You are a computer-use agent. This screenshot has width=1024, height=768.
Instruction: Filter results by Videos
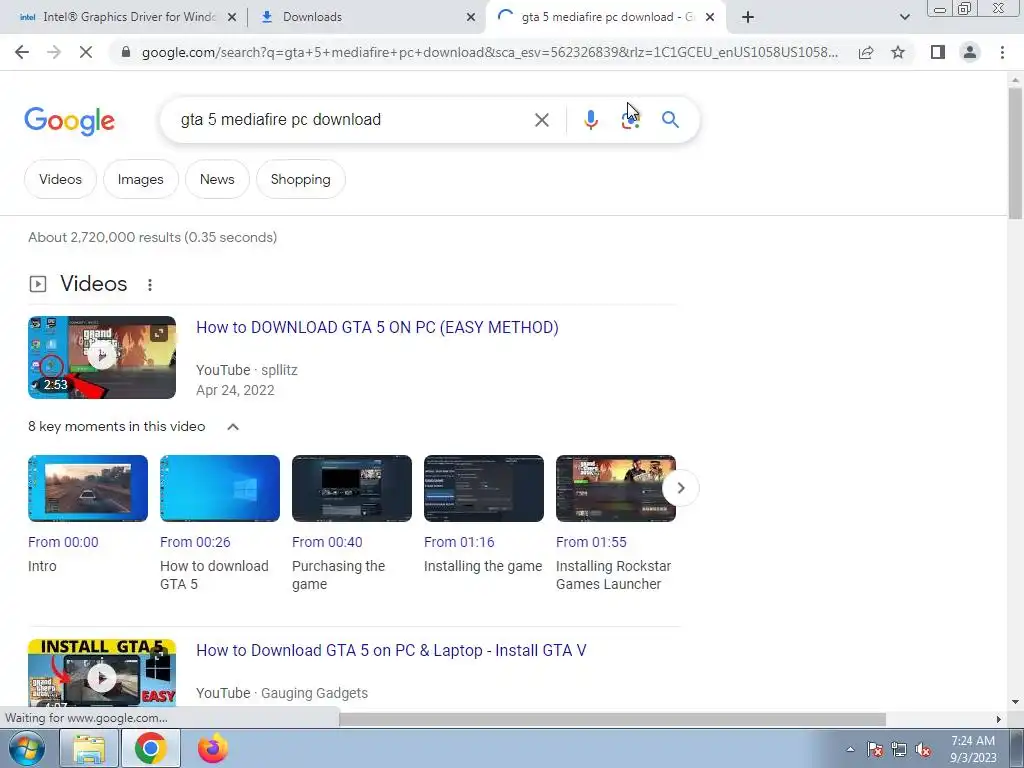tap(60, 179)
